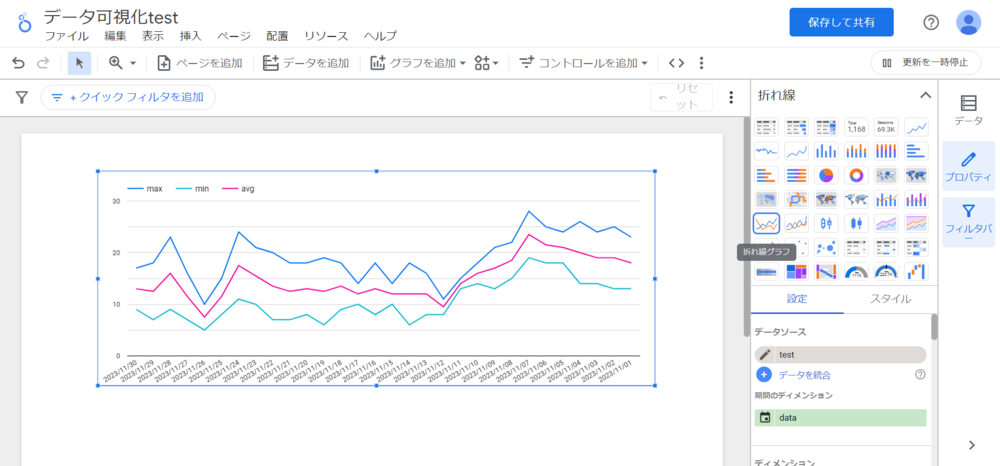Open the フィルタバー side panel

[x=968, y=222]
